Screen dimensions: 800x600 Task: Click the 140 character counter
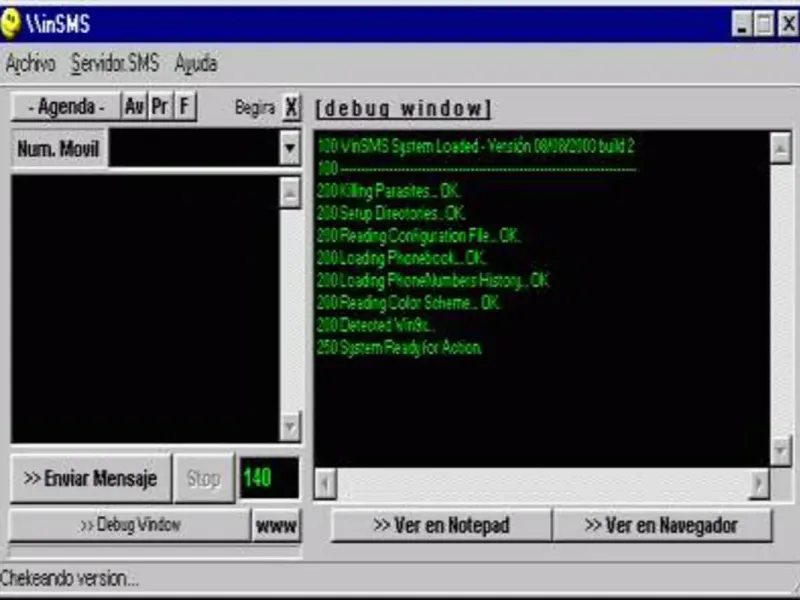point(269,478)
